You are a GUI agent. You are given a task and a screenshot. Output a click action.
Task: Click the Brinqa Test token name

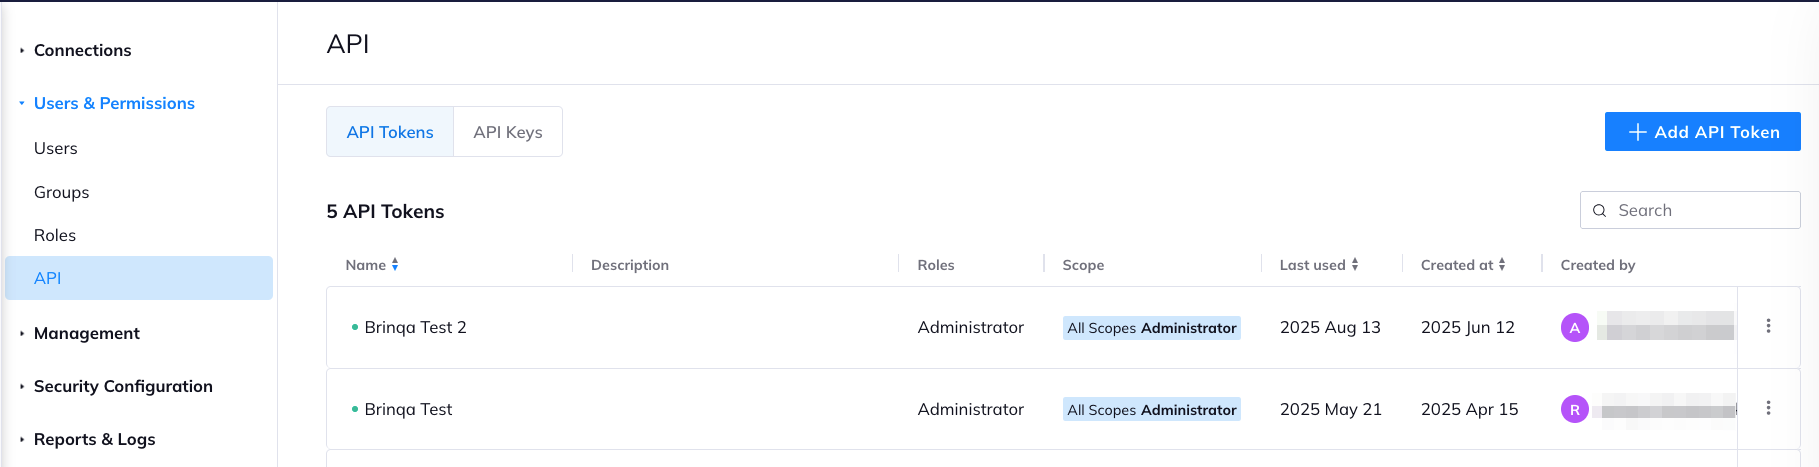408,409
